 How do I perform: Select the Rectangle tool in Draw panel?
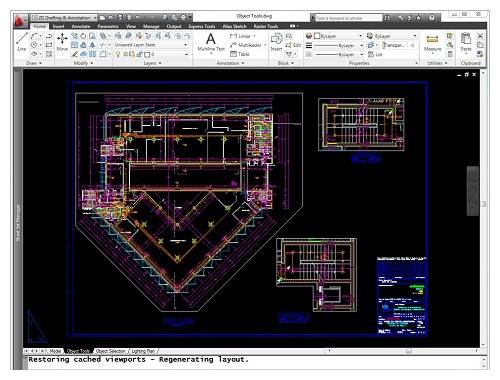[49, 45]
